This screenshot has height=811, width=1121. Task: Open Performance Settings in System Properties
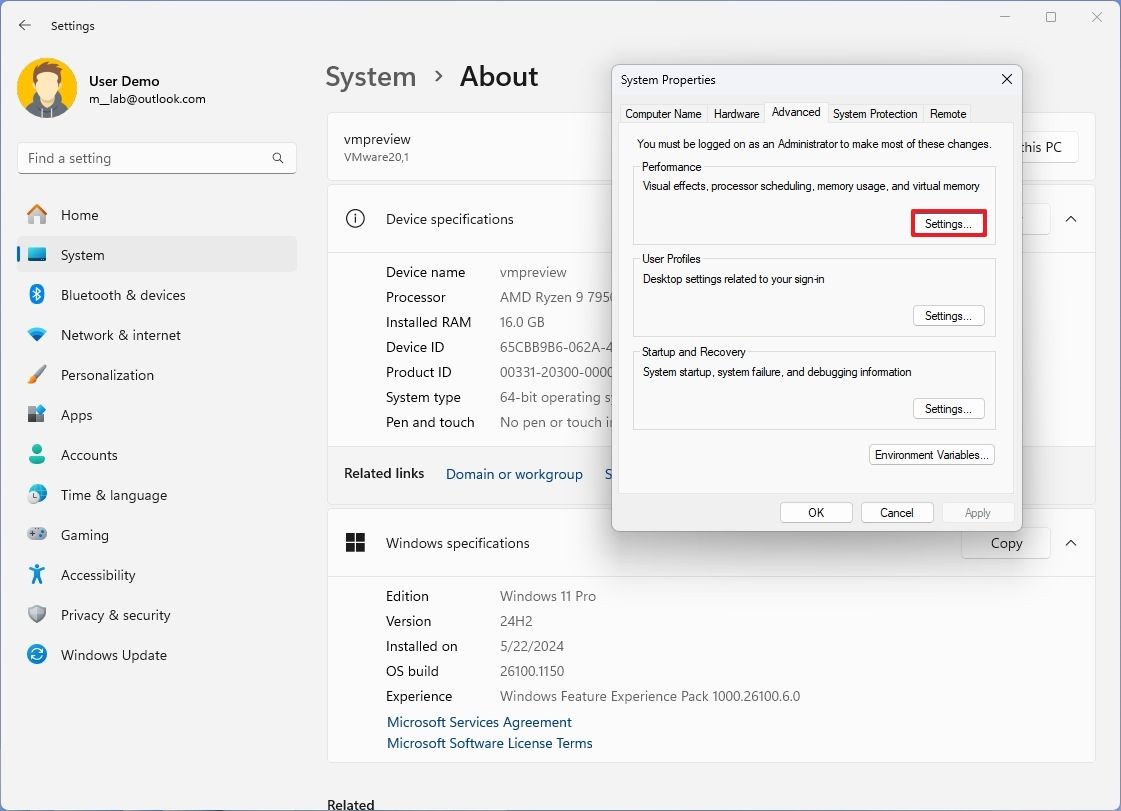point(948,223)
